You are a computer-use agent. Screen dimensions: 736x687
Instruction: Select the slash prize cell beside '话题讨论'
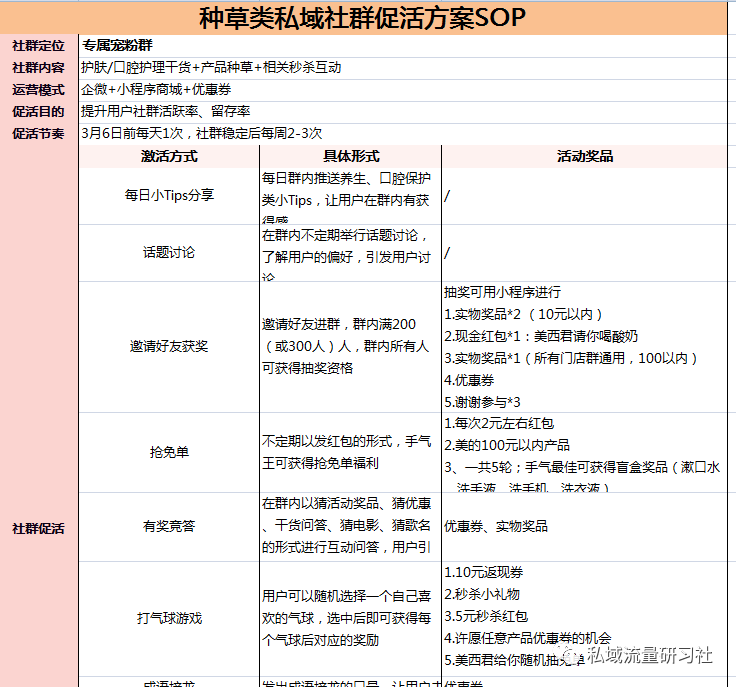point(584,253)
